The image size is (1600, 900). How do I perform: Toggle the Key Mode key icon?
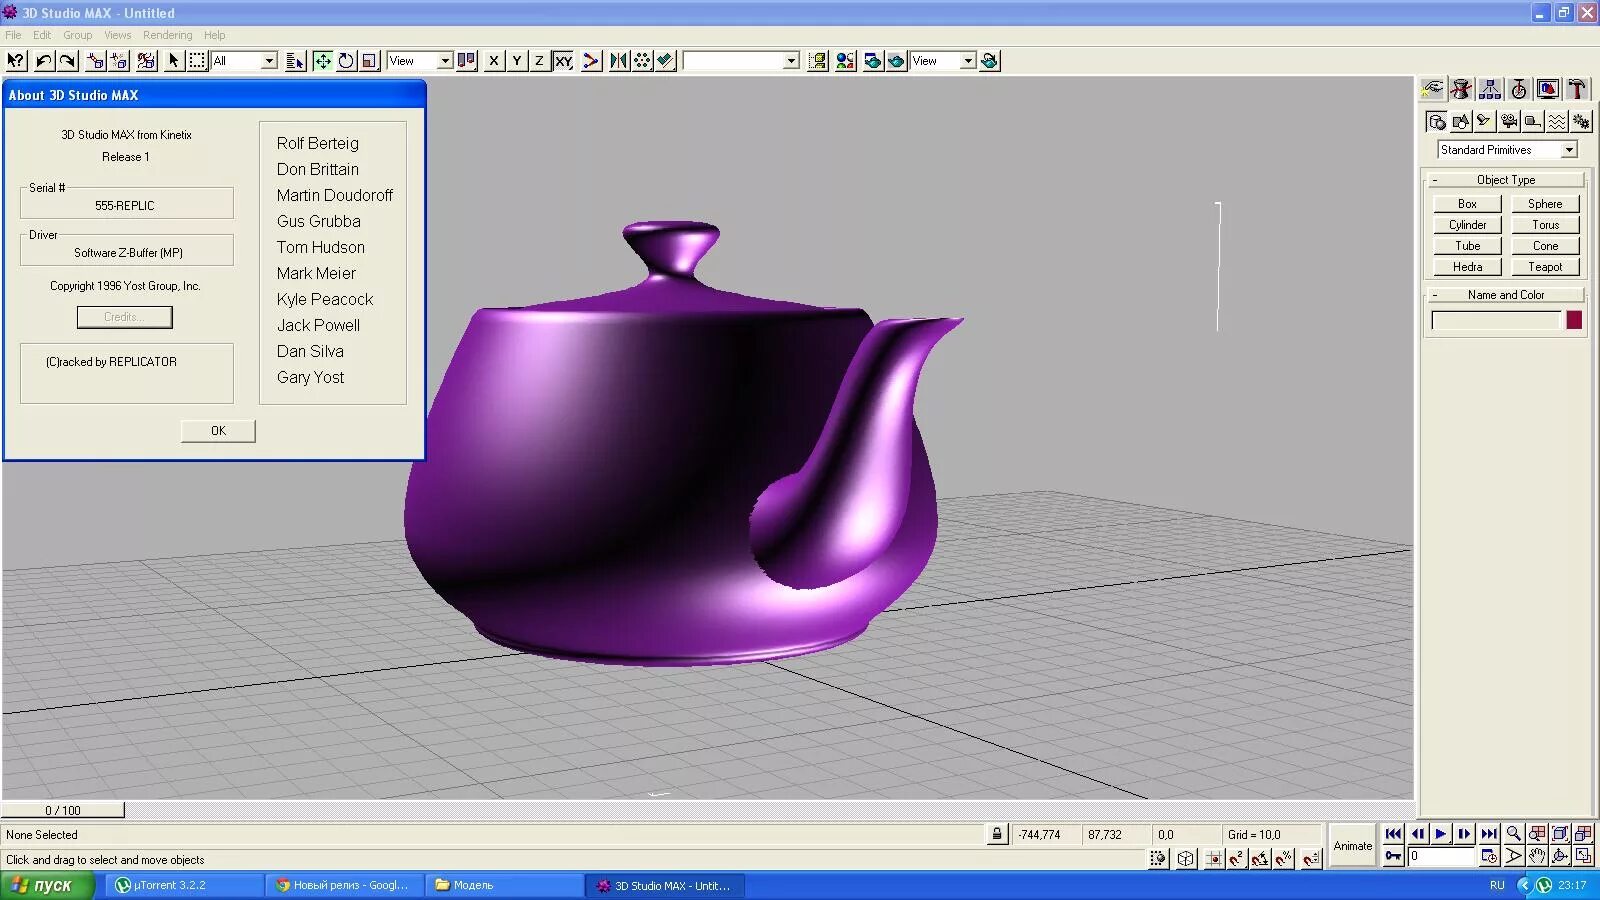tap(1393, 856)
